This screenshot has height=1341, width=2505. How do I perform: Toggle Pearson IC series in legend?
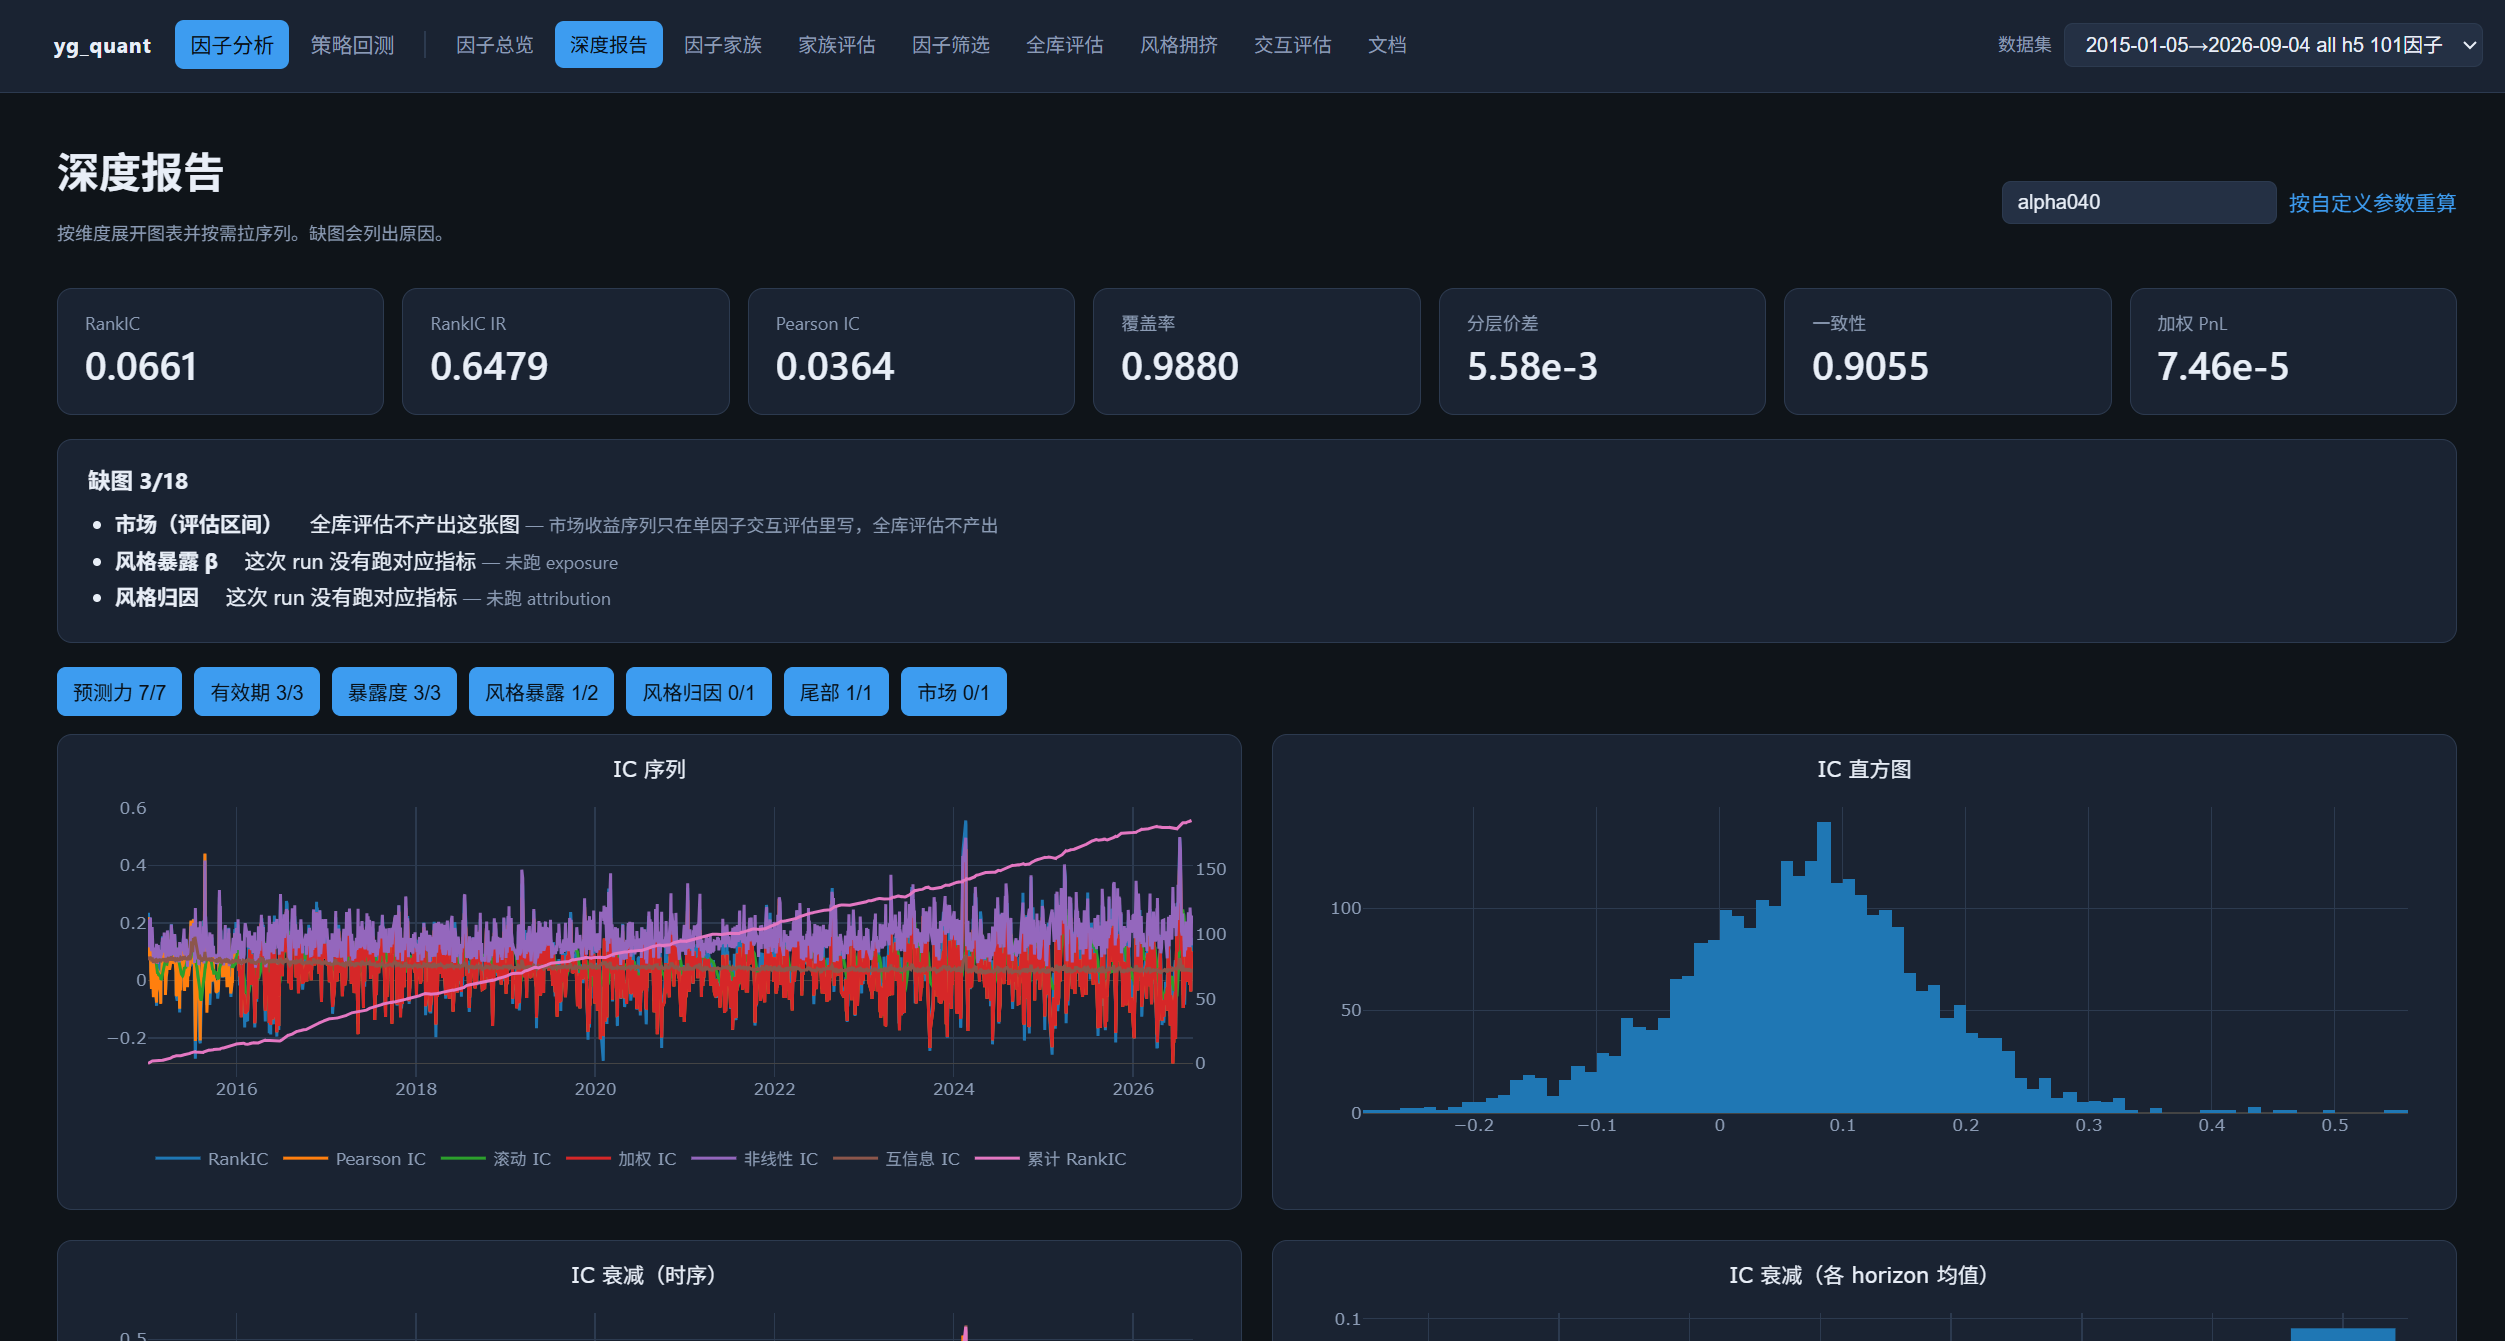(354, 1159)
